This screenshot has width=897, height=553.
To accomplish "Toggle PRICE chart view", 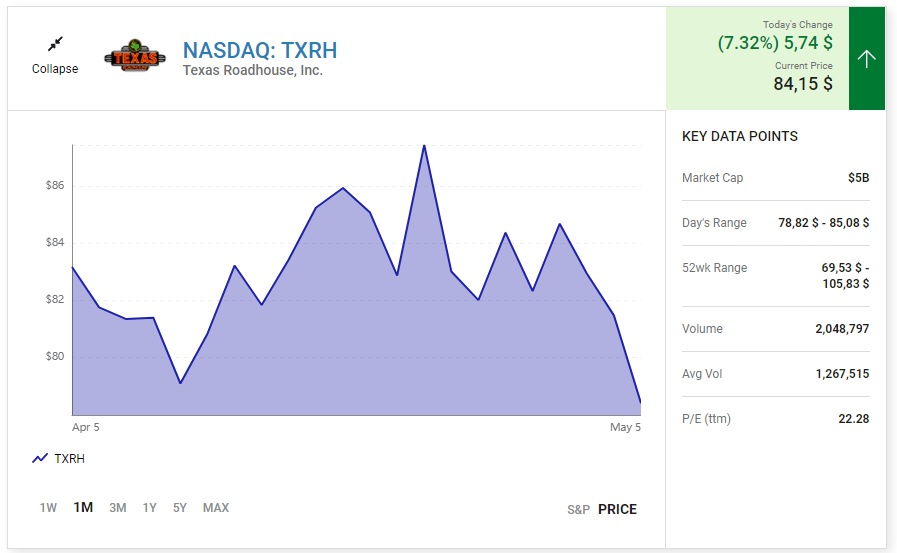I will pyautogui.click(x=617, y=509).
